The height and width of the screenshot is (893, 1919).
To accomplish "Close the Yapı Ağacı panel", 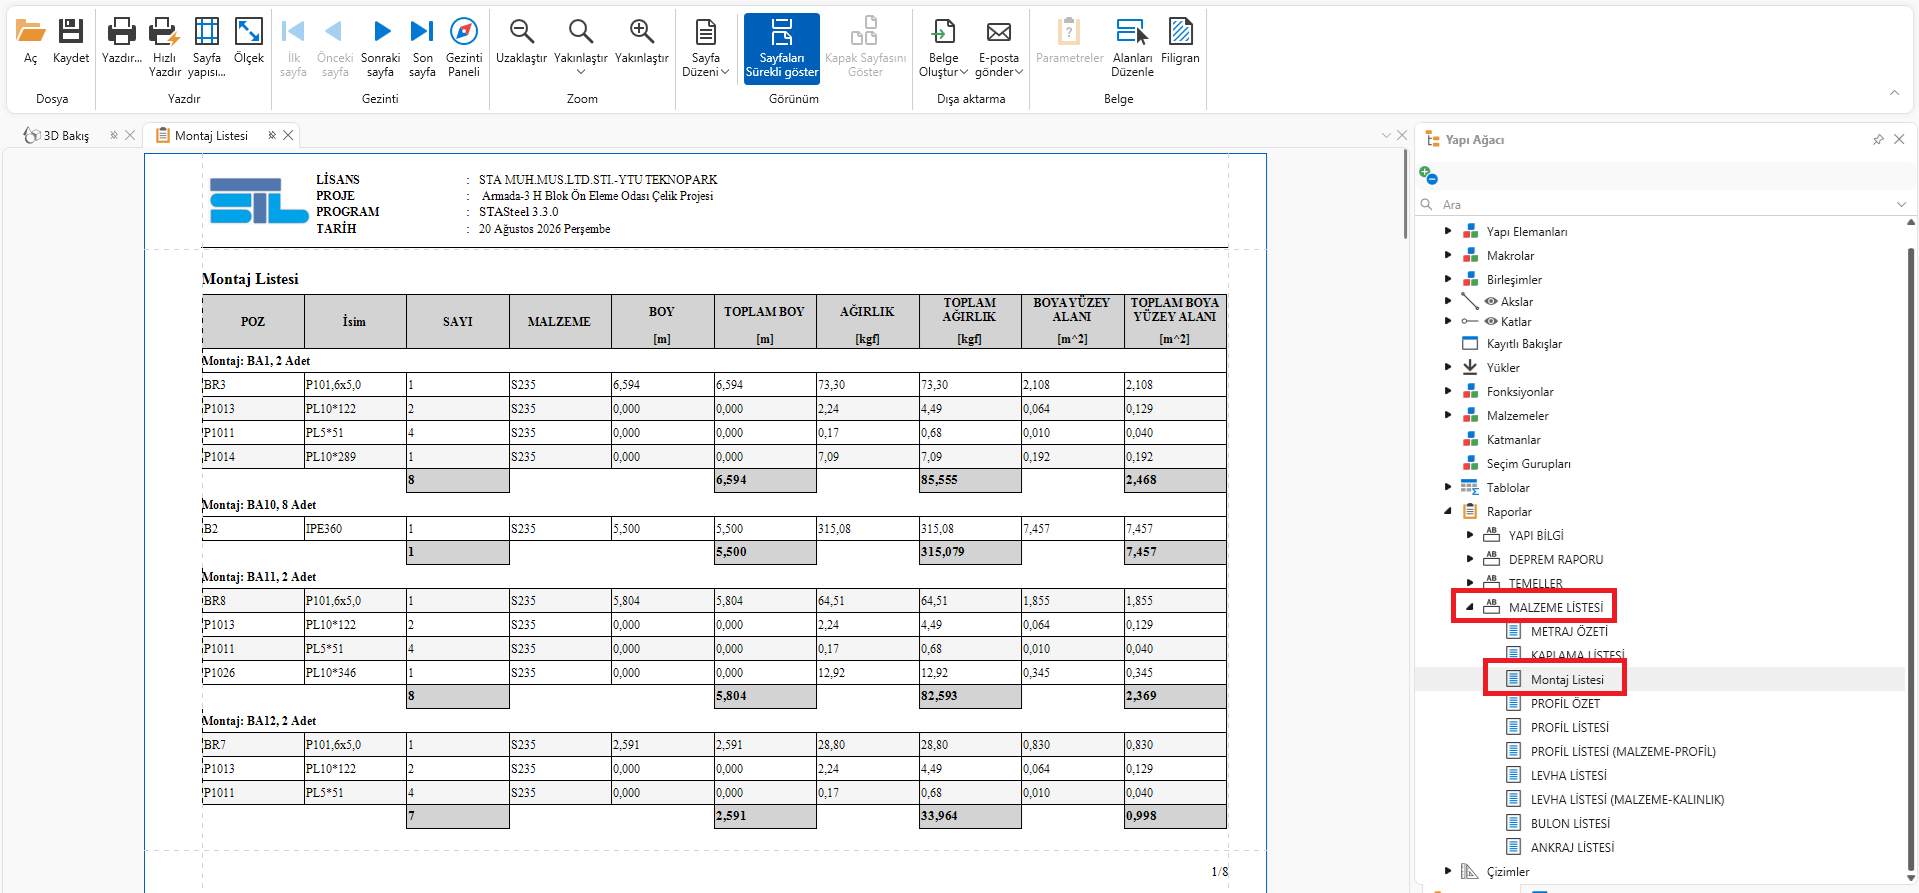I will point(1899,139).
